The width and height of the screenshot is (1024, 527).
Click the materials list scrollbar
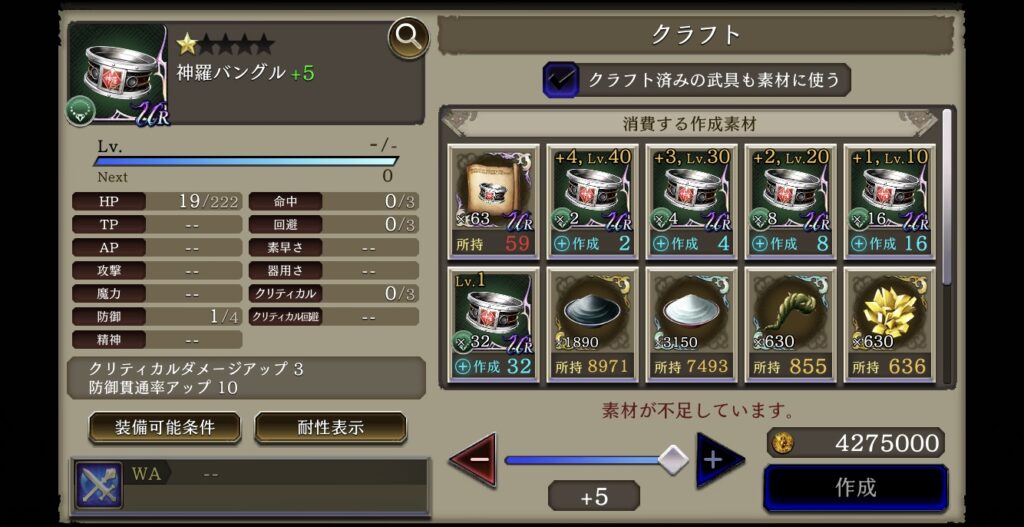[946, 196]
